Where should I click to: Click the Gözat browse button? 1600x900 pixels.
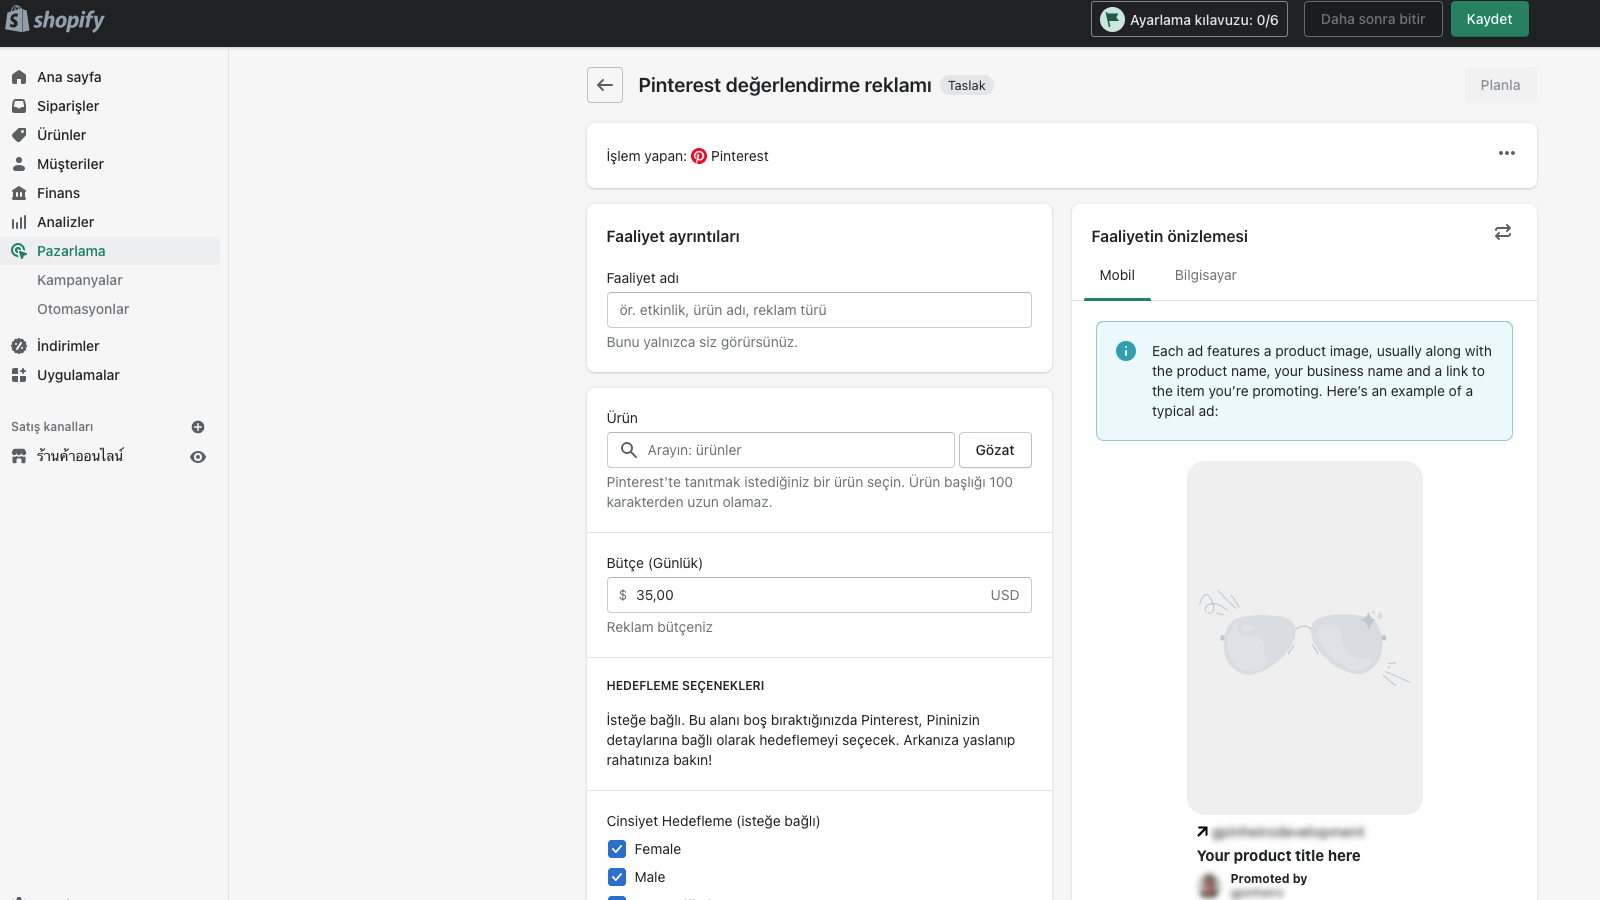tap(995, 450)
